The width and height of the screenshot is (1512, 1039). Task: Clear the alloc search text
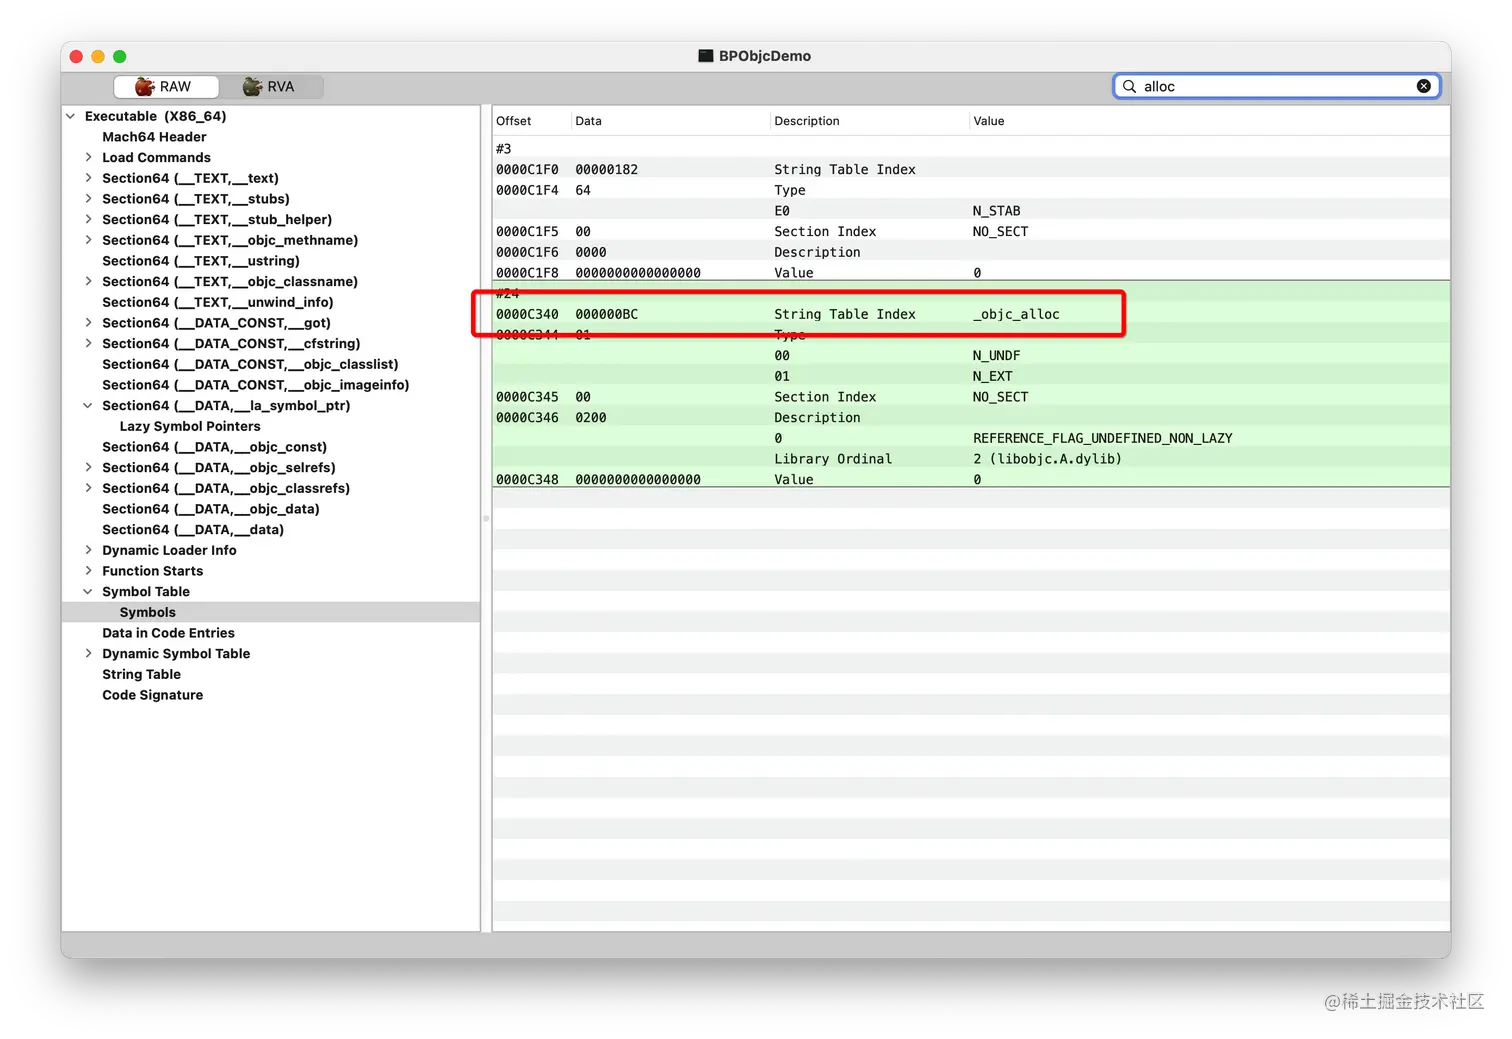(x=1423, y=86)
